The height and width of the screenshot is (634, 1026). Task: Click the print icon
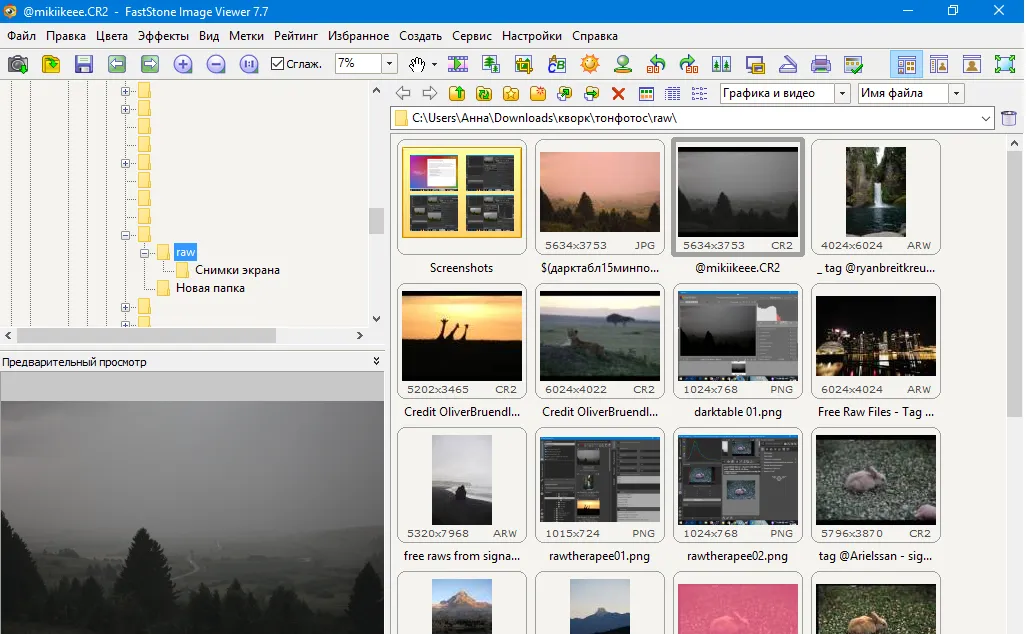821,64
